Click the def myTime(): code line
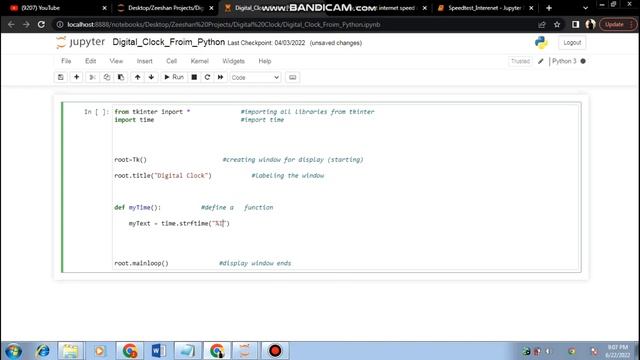 tap(138, 207)
